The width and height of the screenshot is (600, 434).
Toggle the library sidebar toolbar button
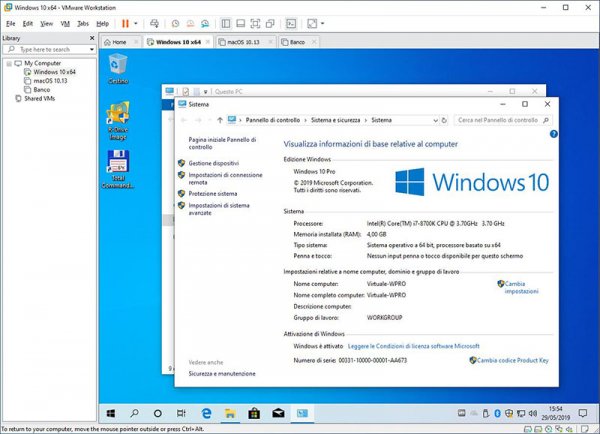coord(226,24)
